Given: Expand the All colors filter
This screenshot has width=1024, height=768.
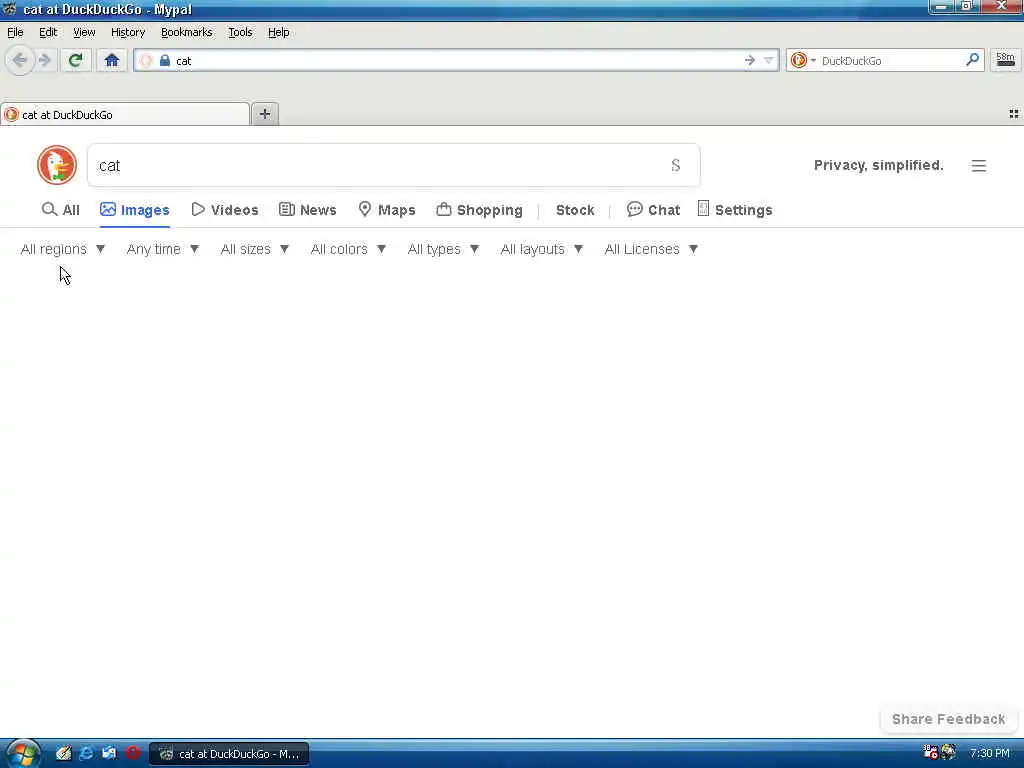Looking at the screenshot, I should coord(348,249).
